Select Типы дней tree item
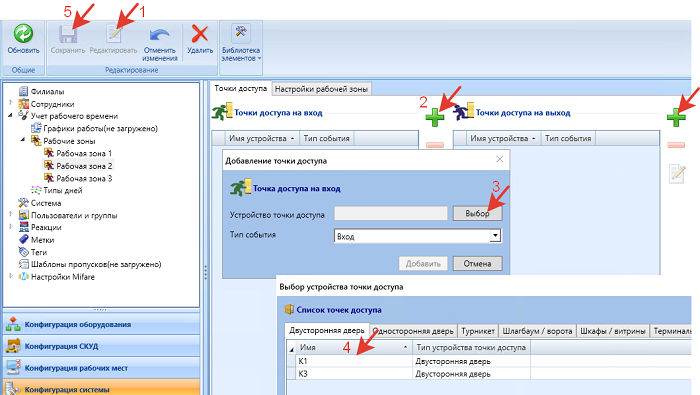Viewport: 700px width, 395px height. 62,191
